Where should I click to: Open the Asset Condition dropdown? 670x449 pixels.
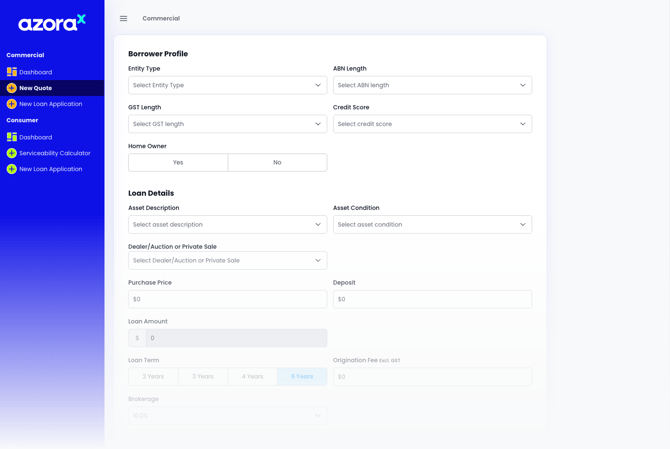point(432,225)
